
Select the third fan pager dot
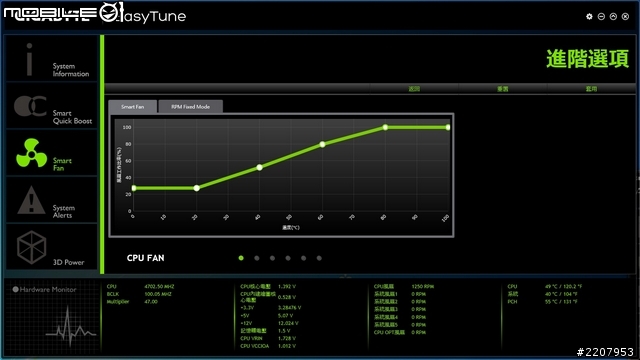pyautogui.click(x=272, y=258)
